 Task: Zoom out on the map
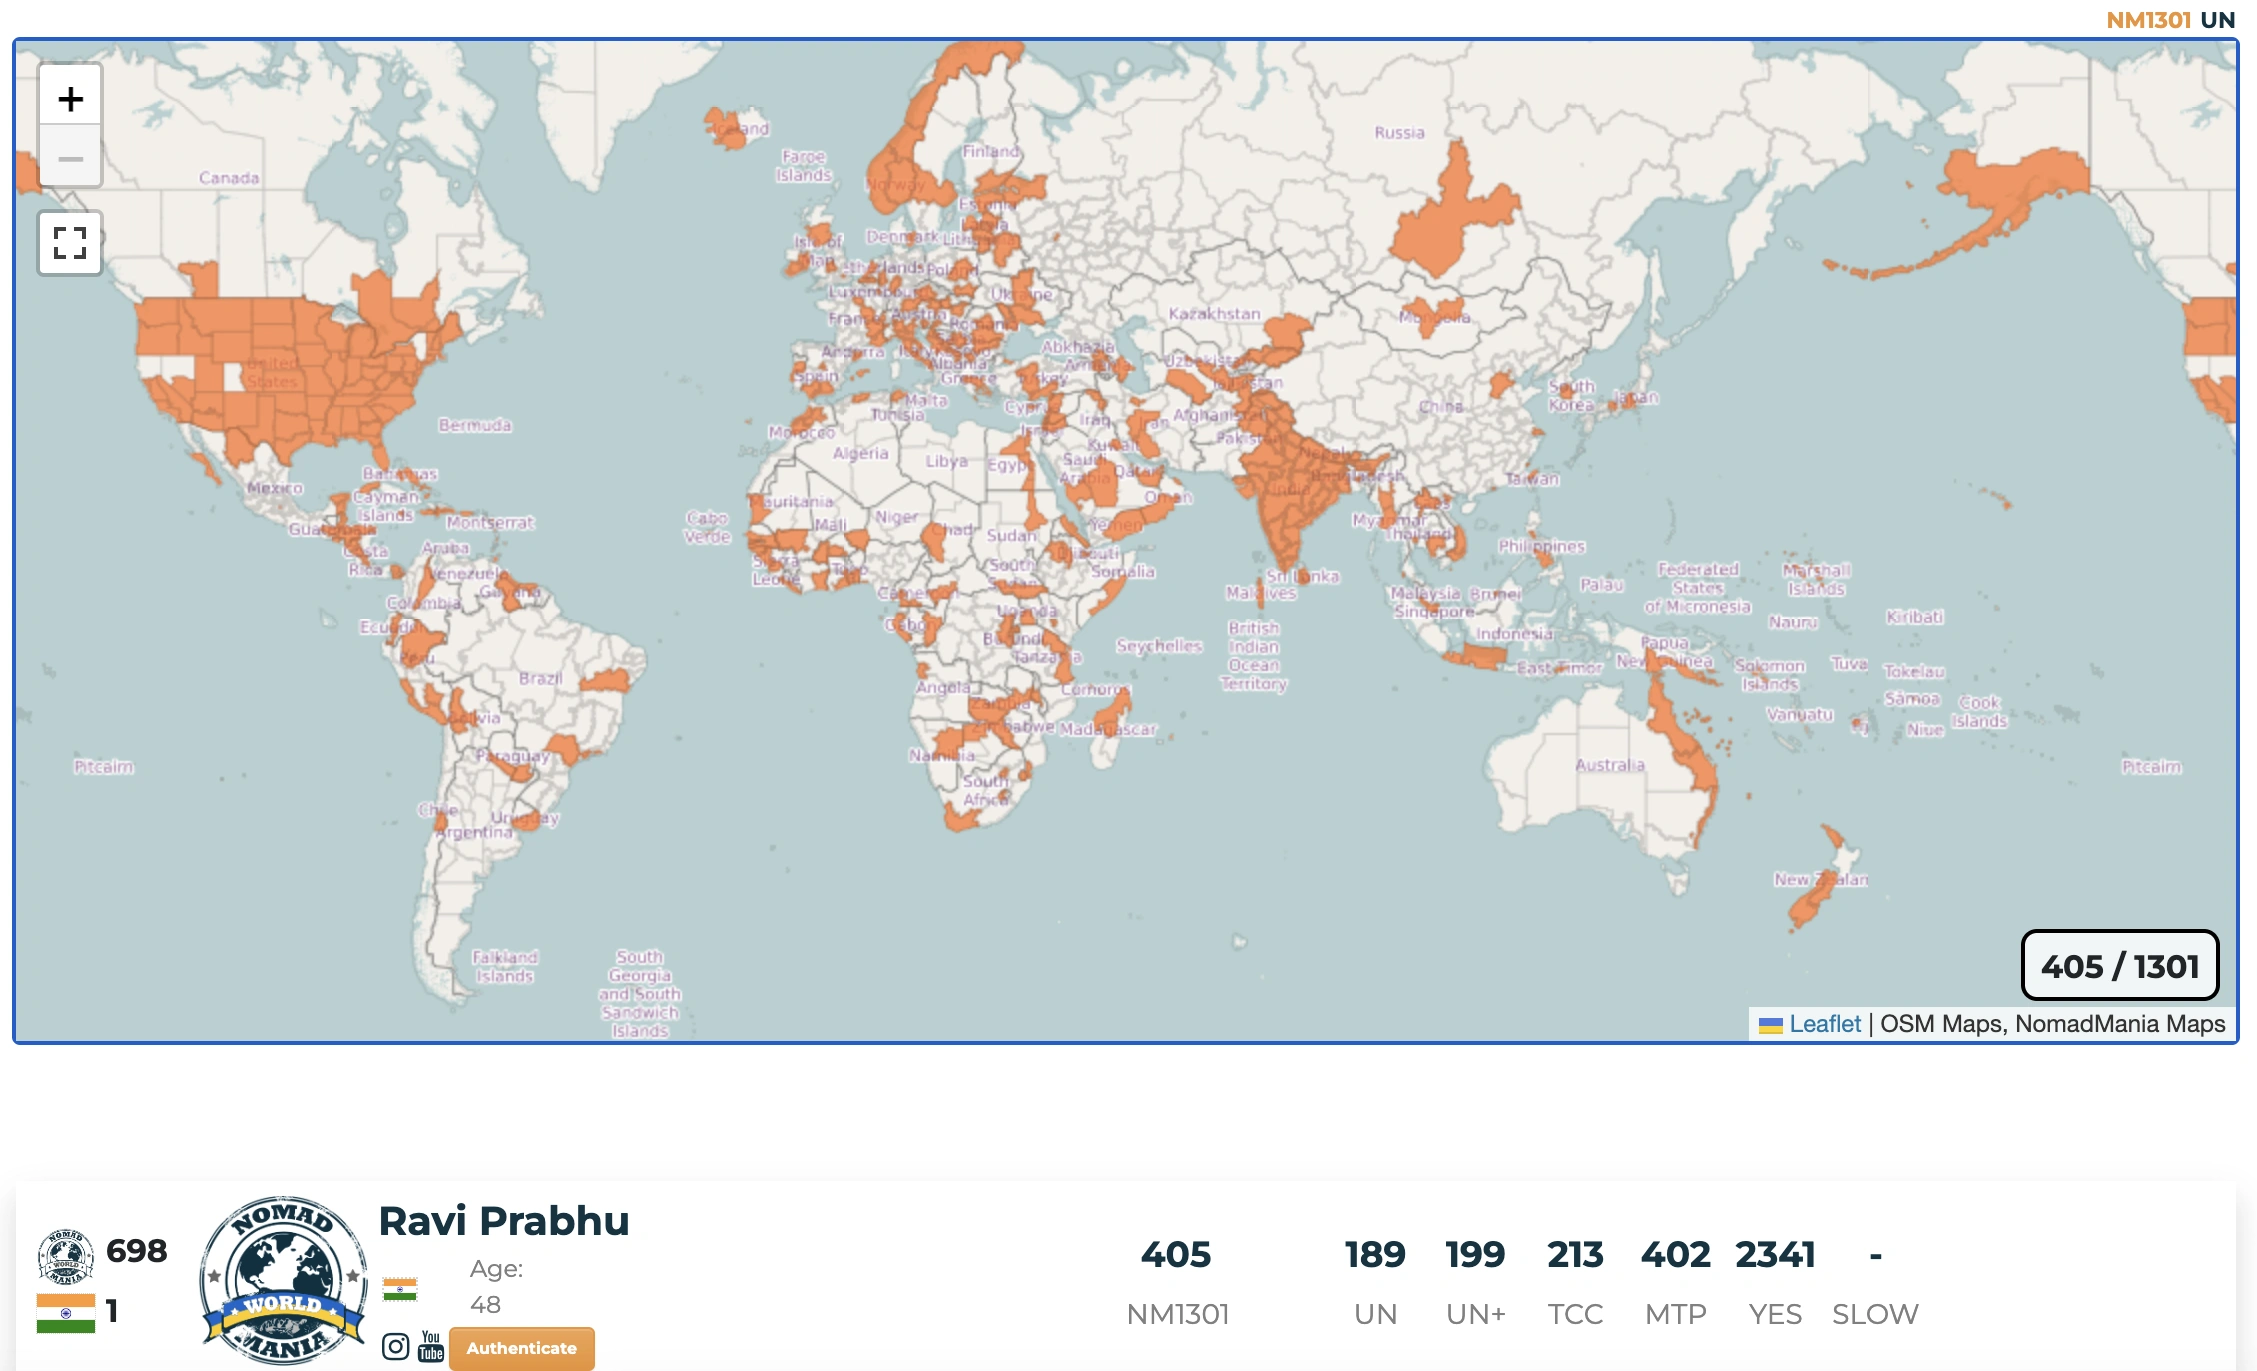[70, 158]
